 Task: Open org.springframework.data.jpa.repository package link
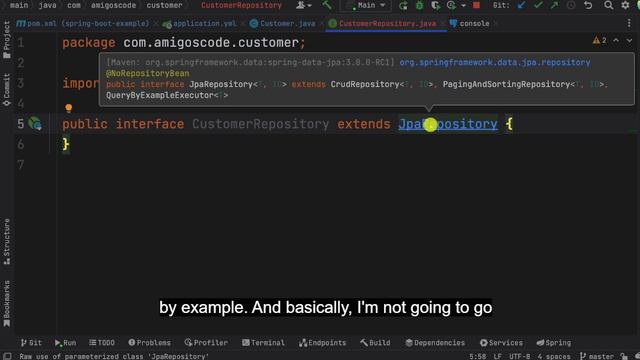495,62
